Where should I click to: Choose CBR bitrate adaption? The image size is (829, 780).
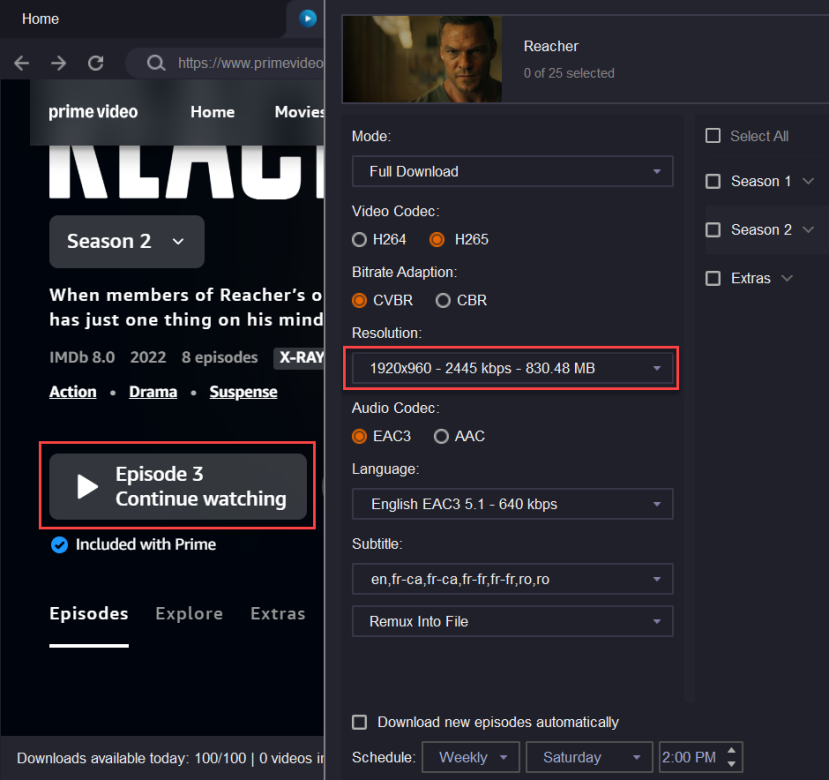click(x=443, y=300)
